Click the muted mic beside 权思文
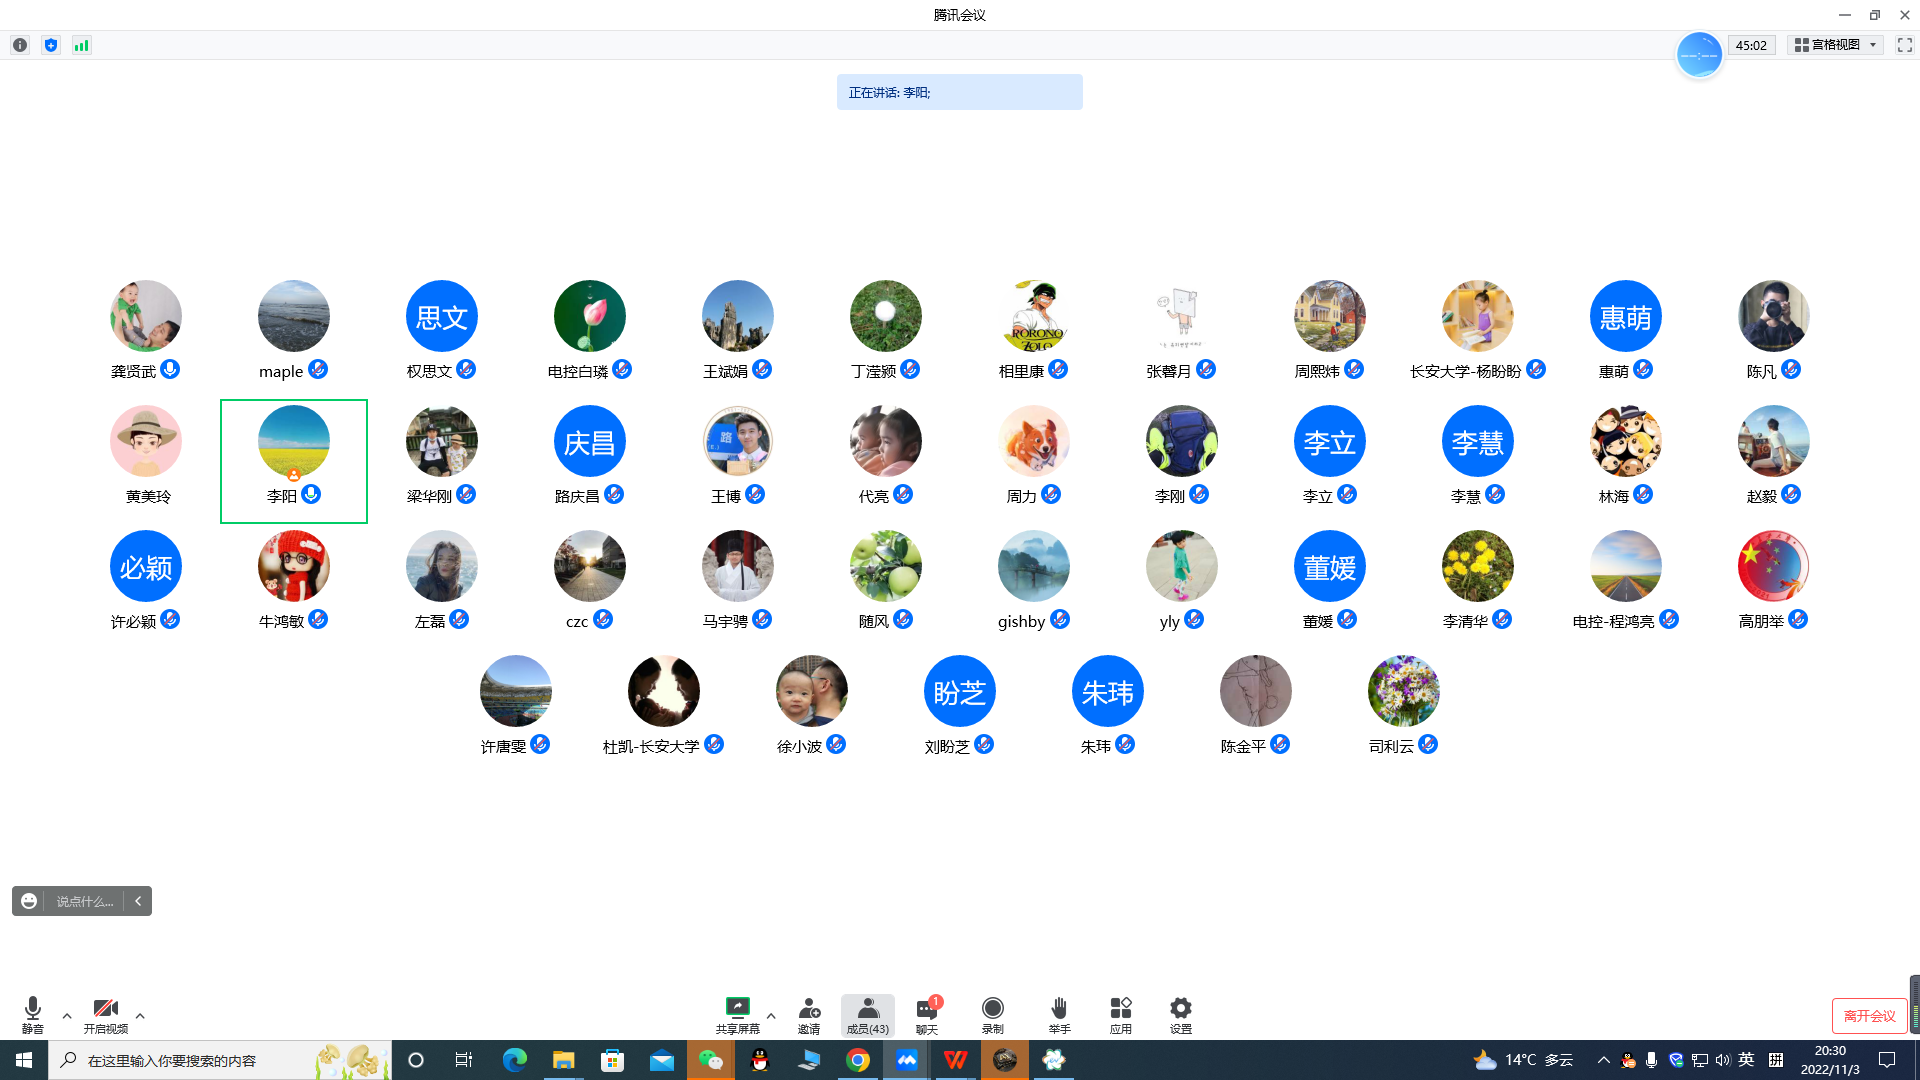Viewport: 1920px width, 1080px height. [466, 369]
